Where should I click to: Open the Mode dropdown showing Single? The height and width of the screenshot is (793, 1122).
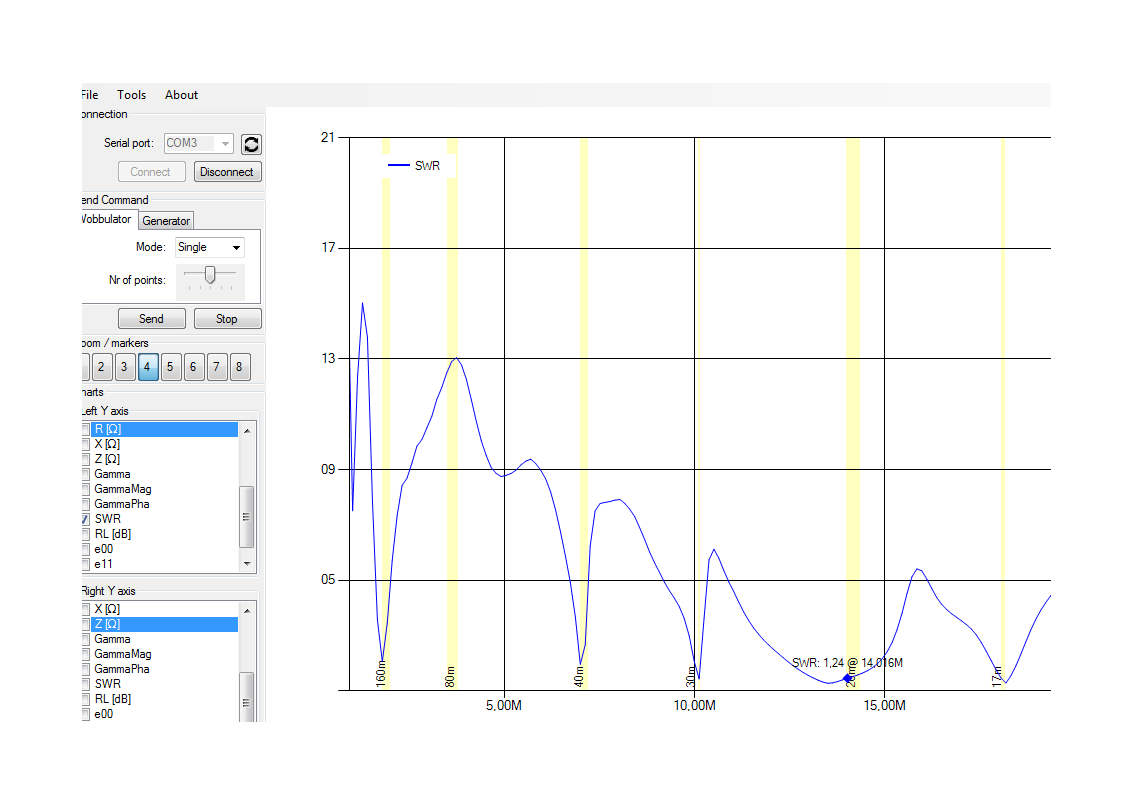pos(209,247)
